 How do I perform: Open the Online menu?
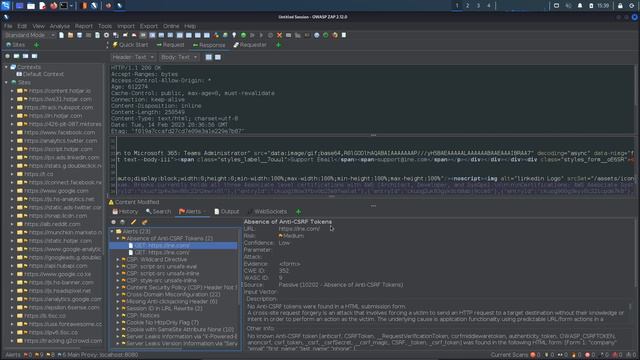(171, 26)
